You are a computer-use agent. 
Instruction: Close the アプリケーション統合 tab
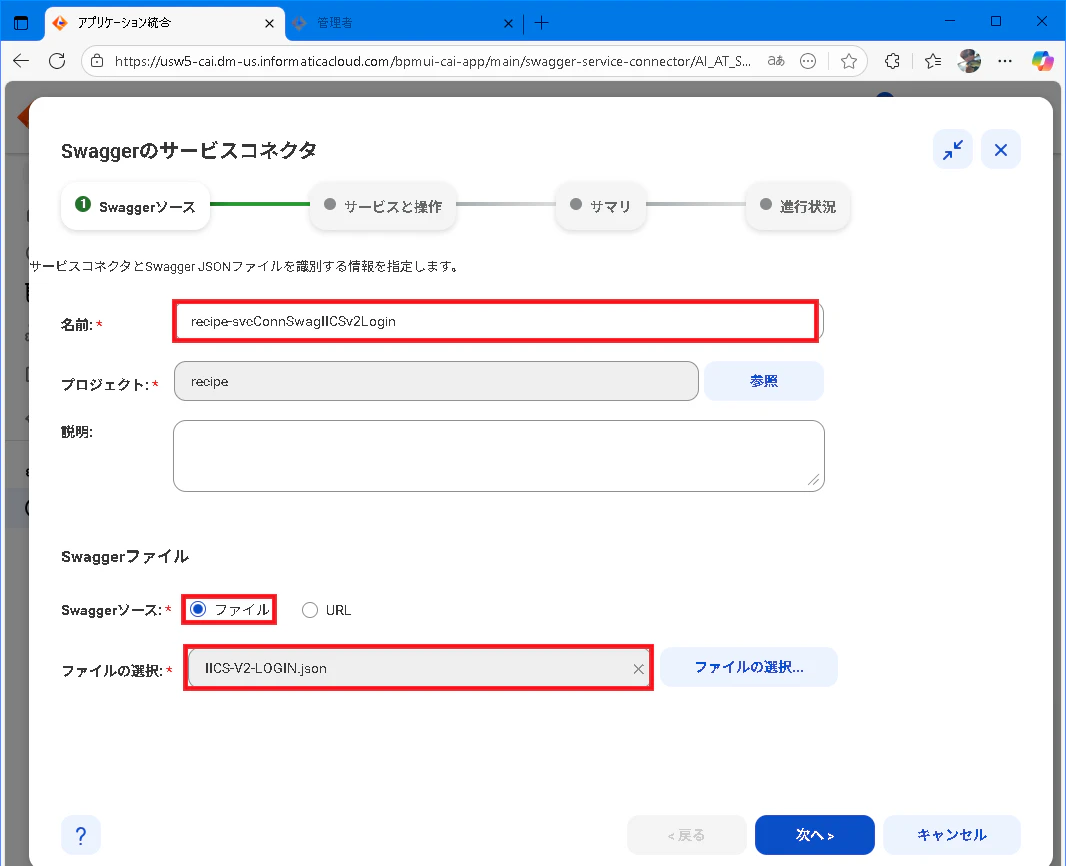pos(269,23)
